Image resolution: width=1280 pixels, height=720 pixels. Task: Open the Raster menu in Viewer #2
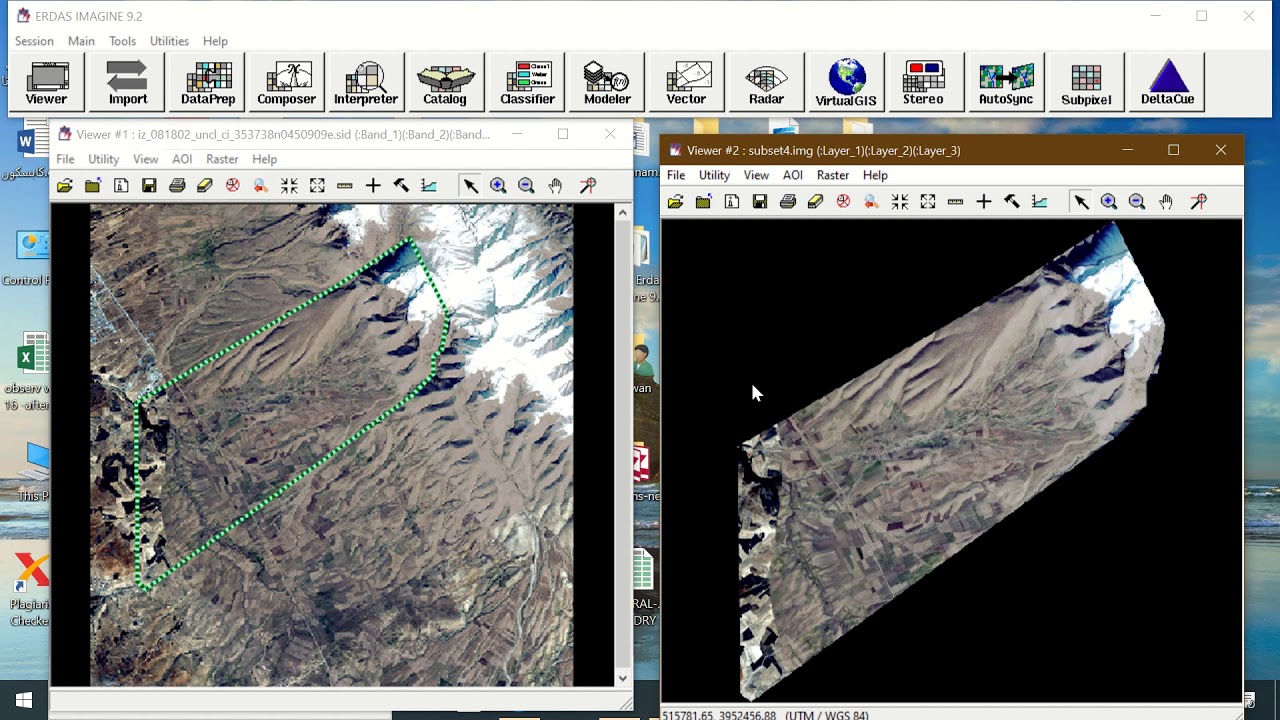tap(833, 175)
